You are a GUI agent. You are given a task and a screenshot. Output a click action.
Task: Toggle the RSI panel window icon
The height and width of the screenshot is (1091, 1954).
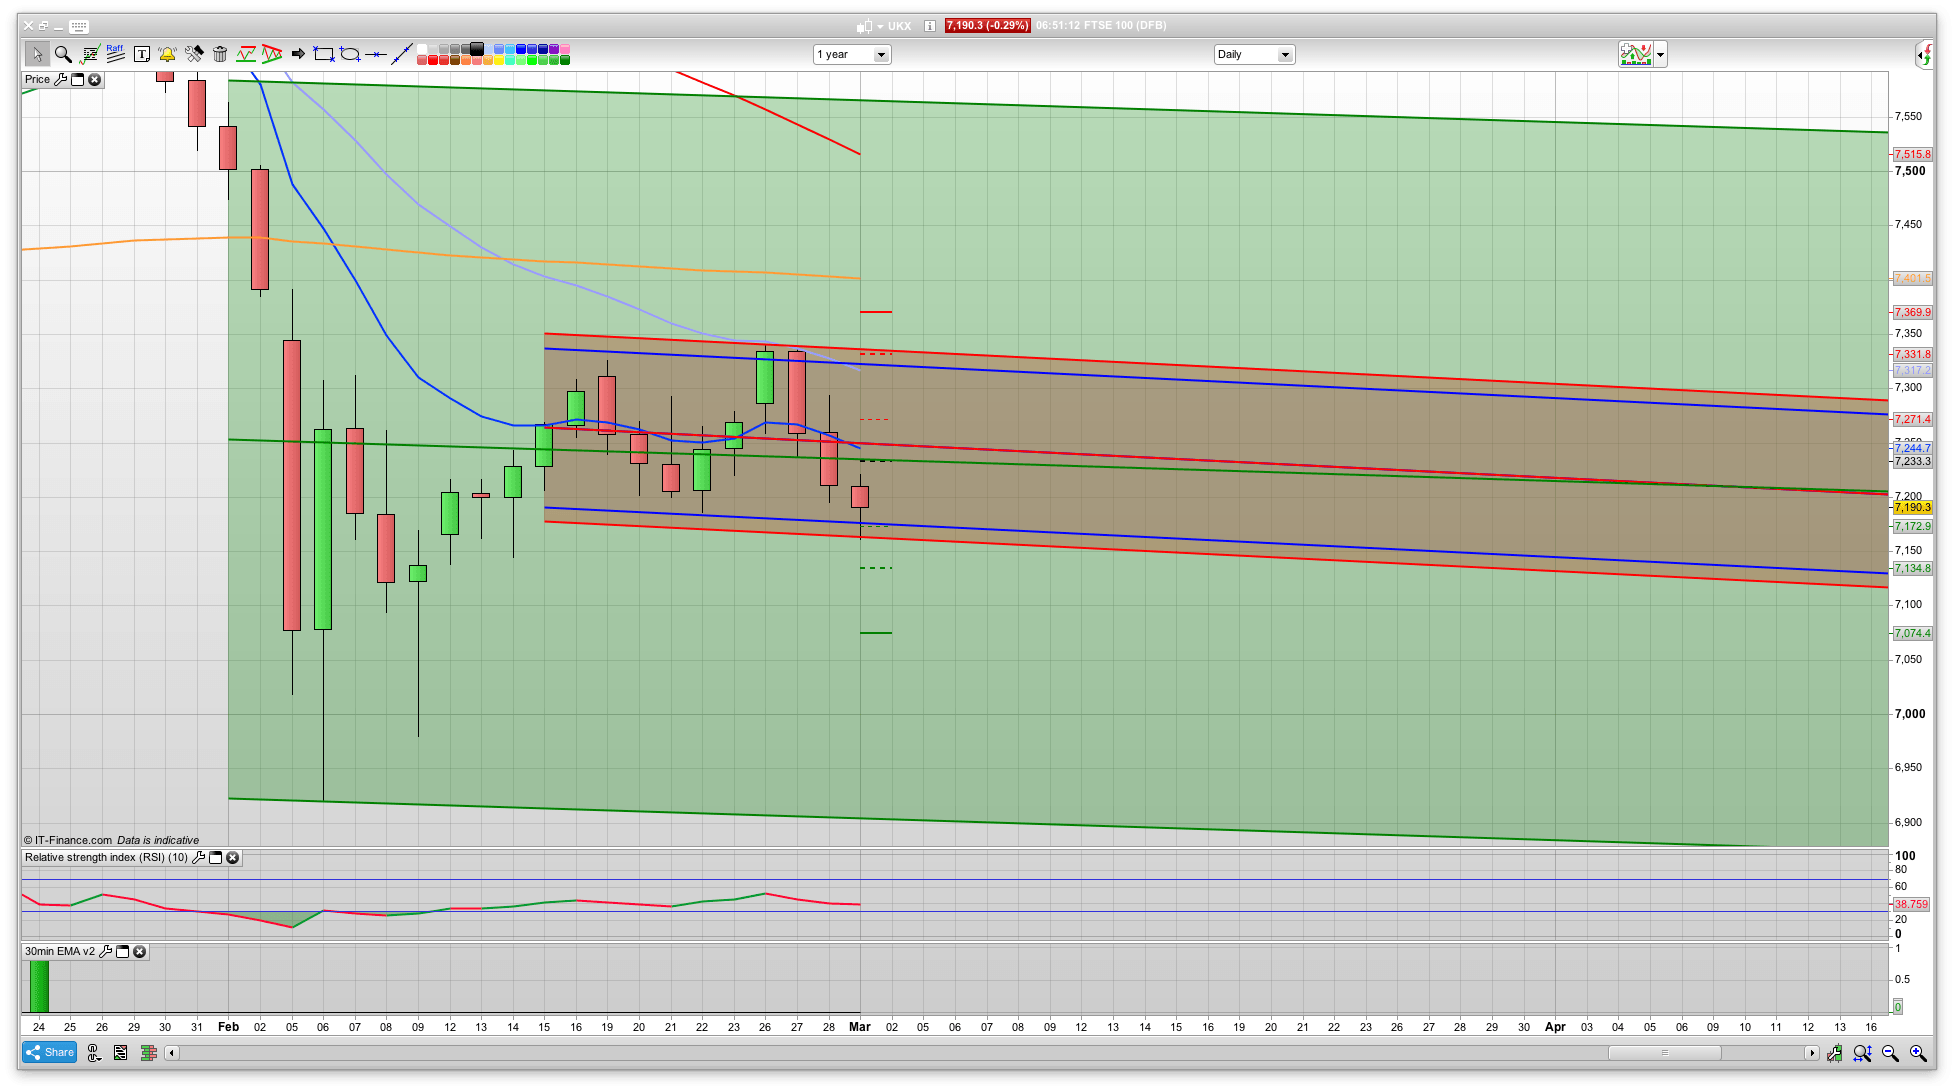point(215,857)
